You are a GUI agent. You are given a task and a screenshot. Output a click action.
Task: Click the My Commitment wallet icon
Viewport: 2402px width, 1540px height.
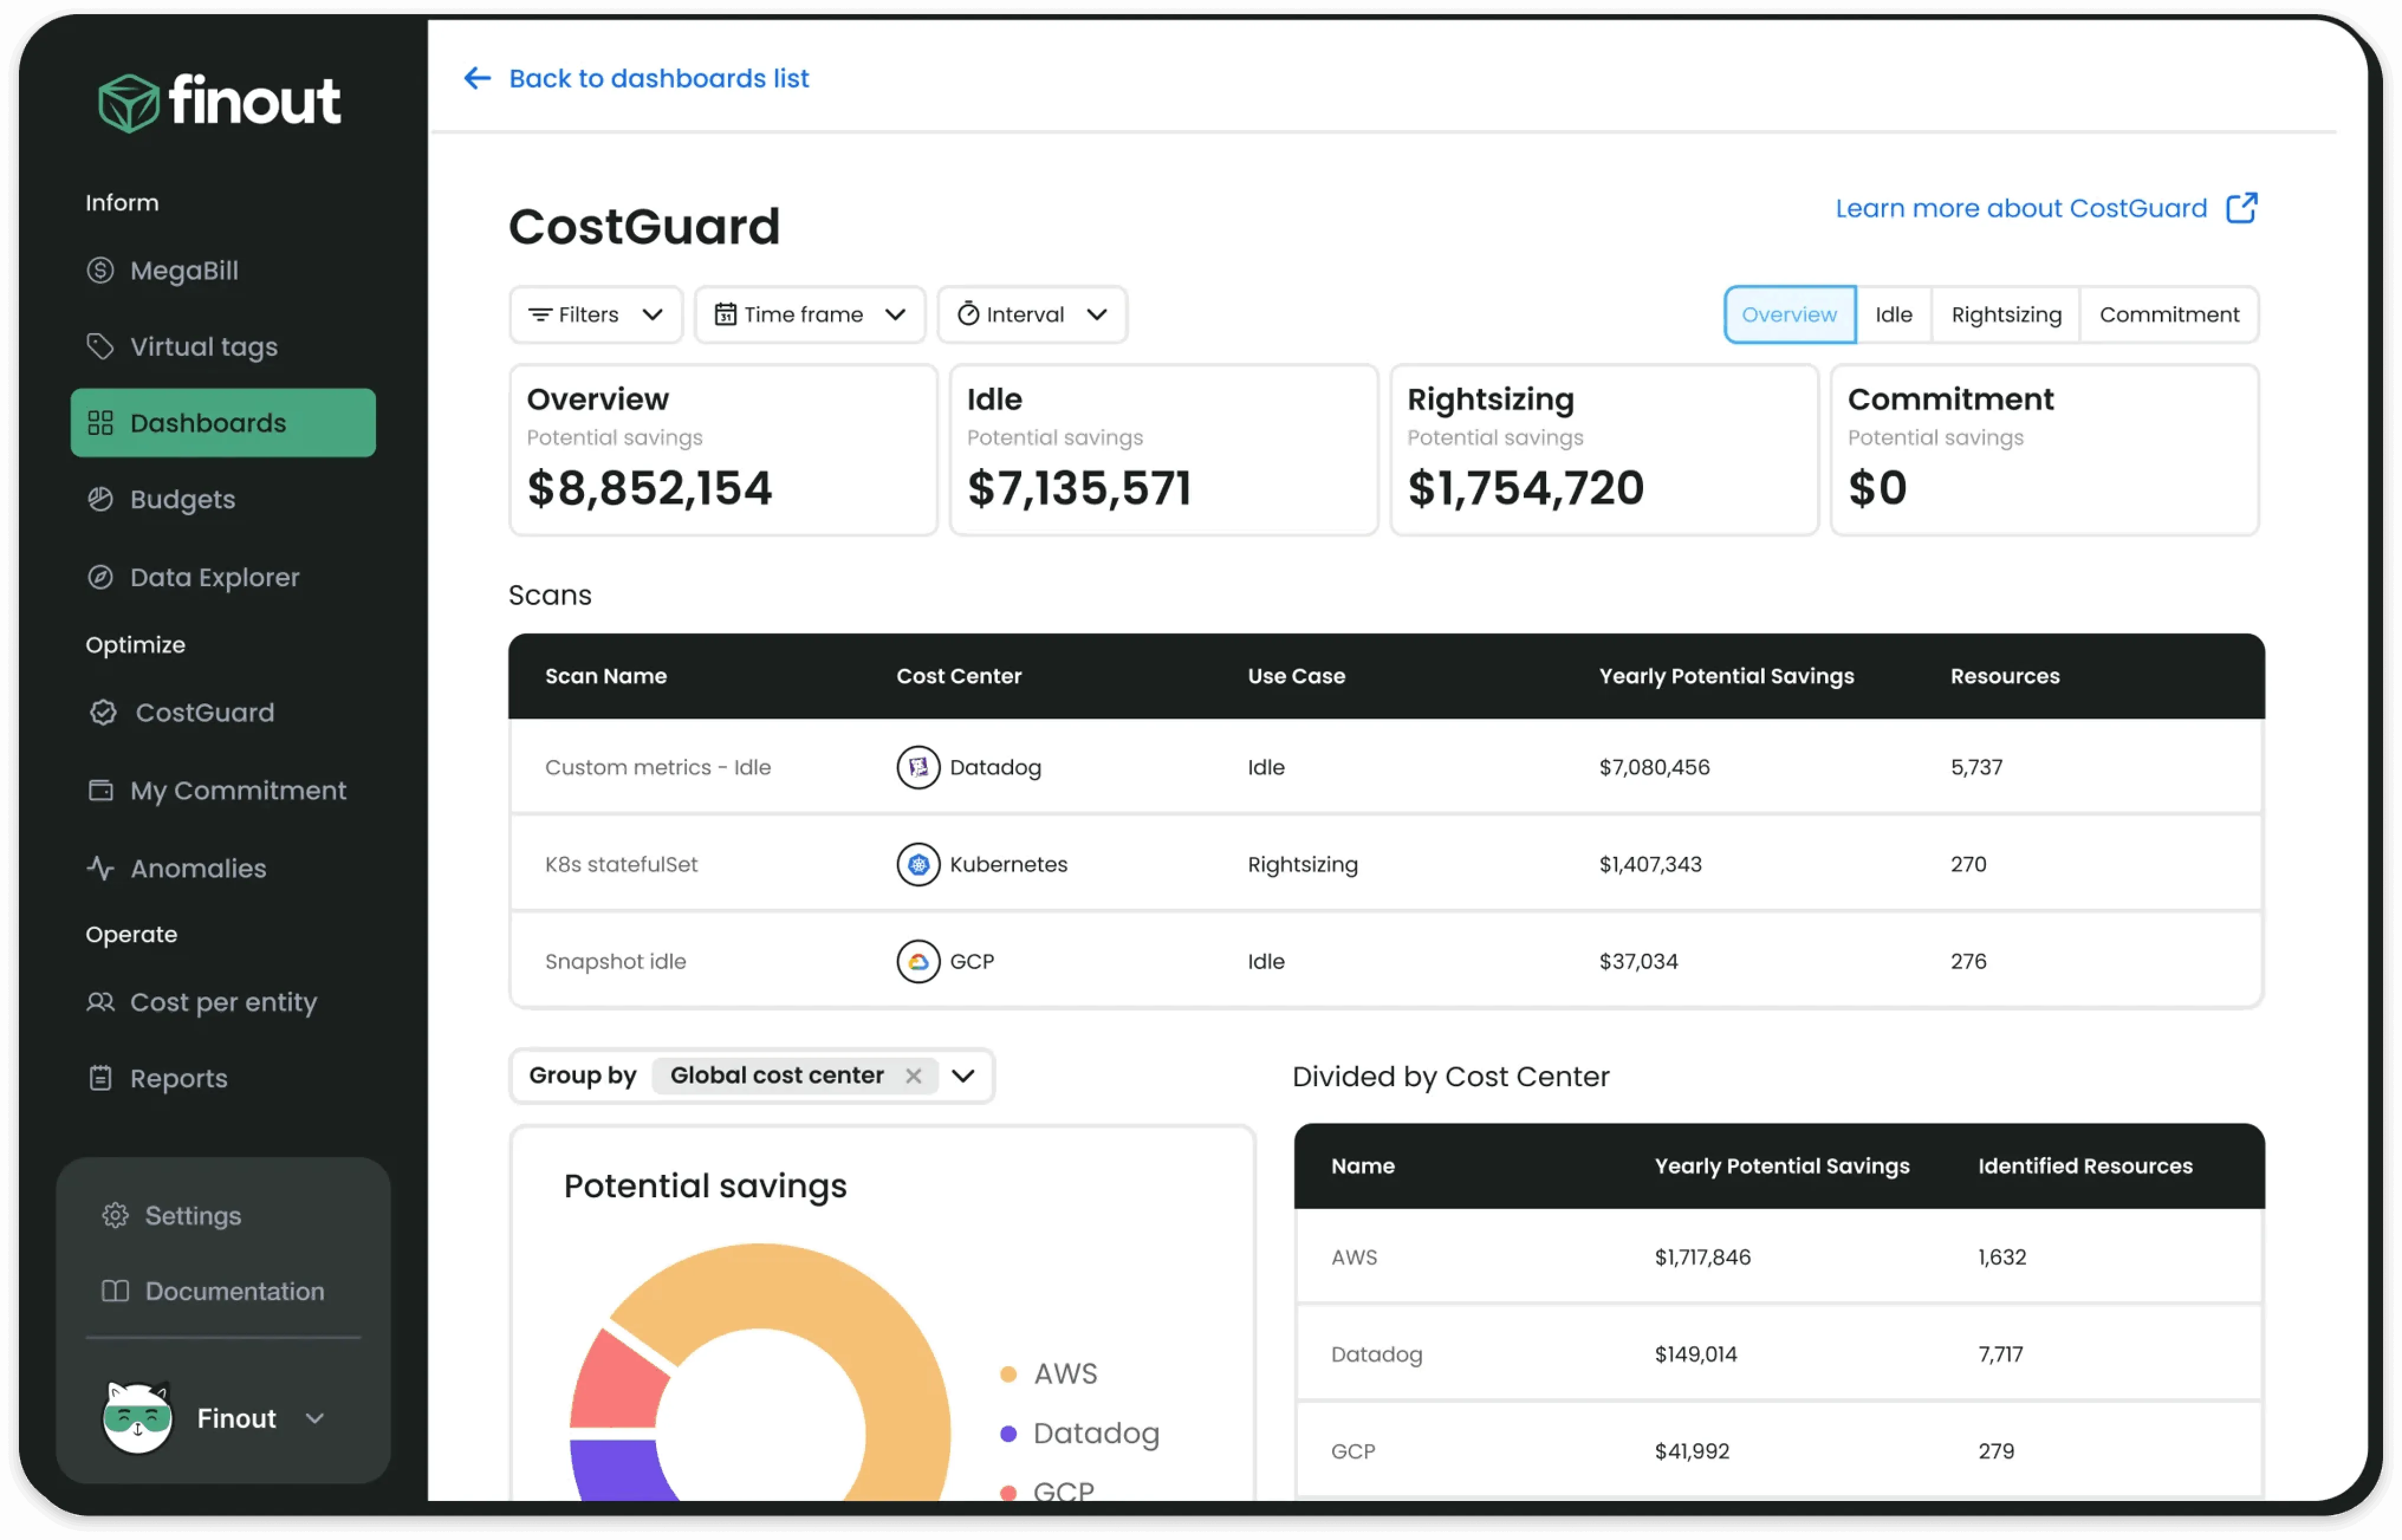point(100,790)
